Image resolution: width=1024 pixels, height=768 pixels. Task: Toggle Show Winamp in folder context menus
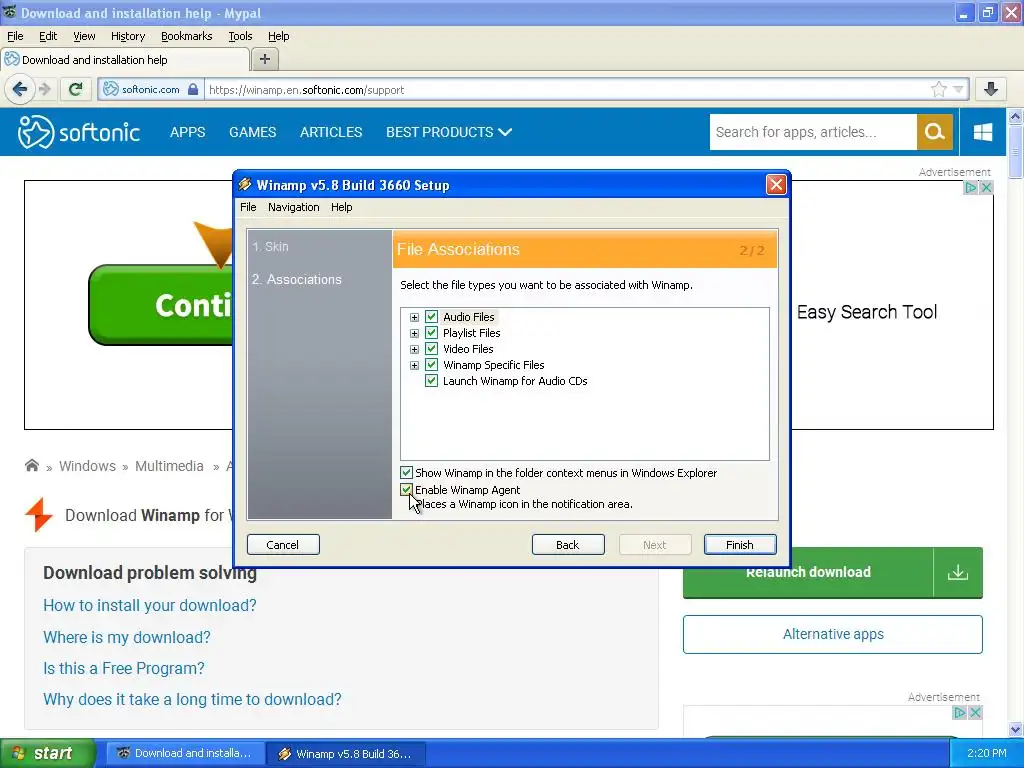[x=406, y=472]
